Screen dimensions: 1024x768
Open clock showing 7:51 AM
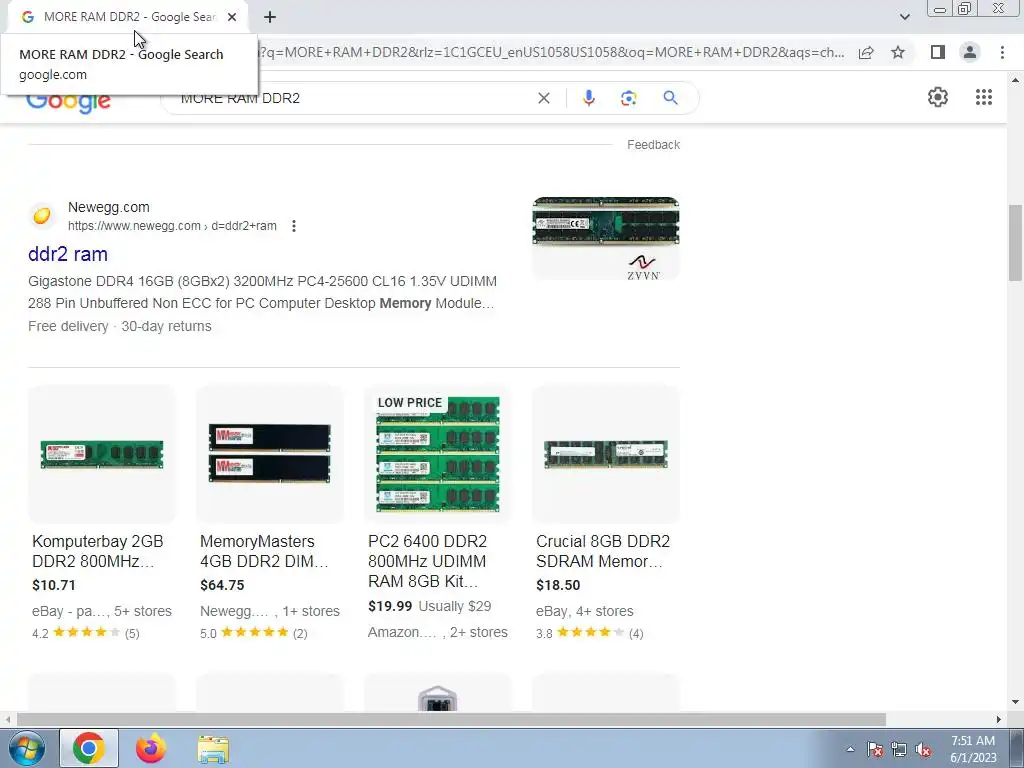coord(973,749)
